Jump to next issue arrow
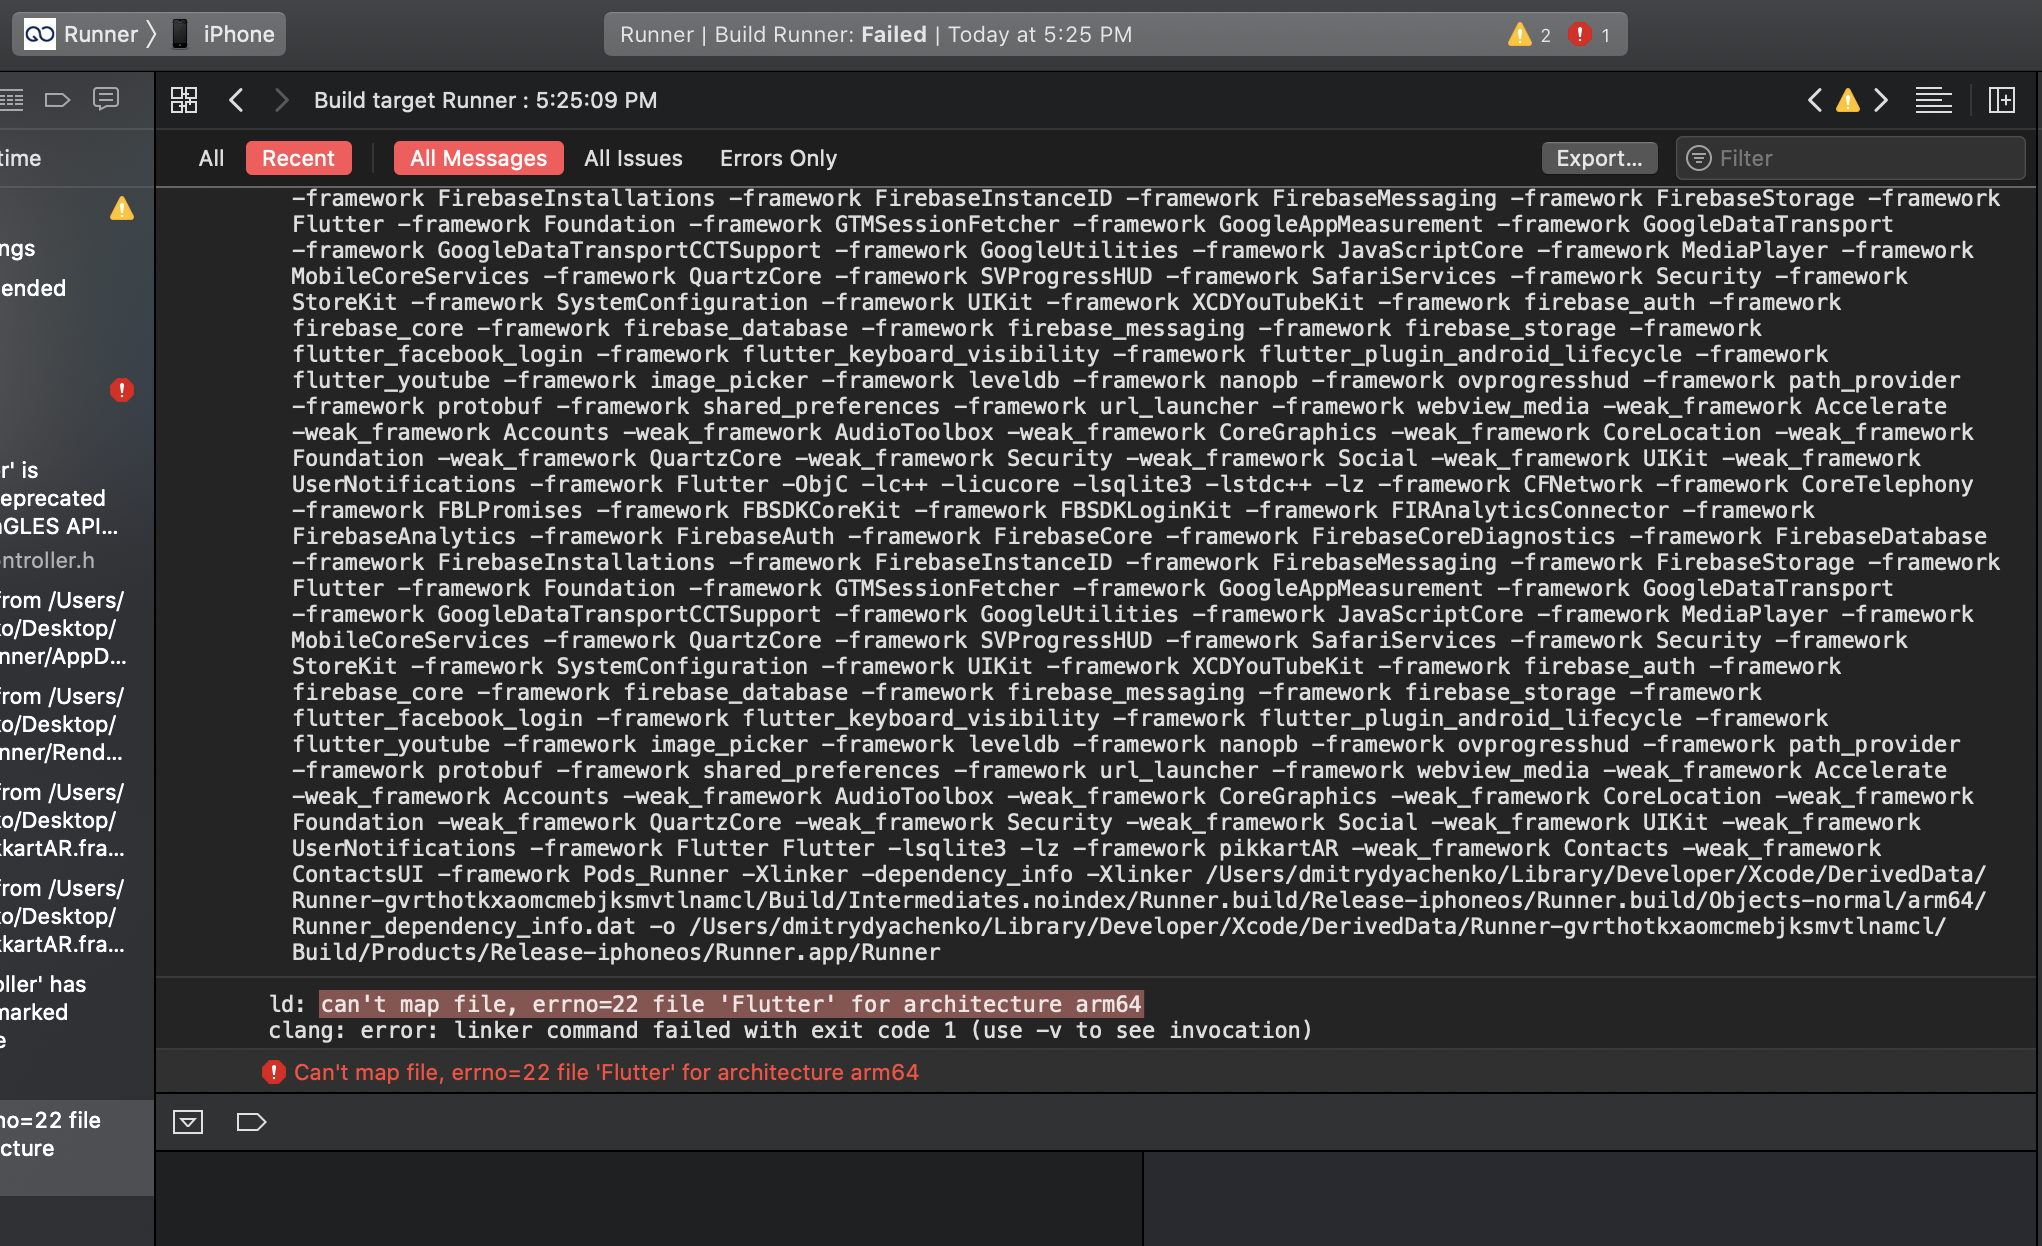The height and width of the screenshot is (1246, 2042). (x=1881, y=100)
